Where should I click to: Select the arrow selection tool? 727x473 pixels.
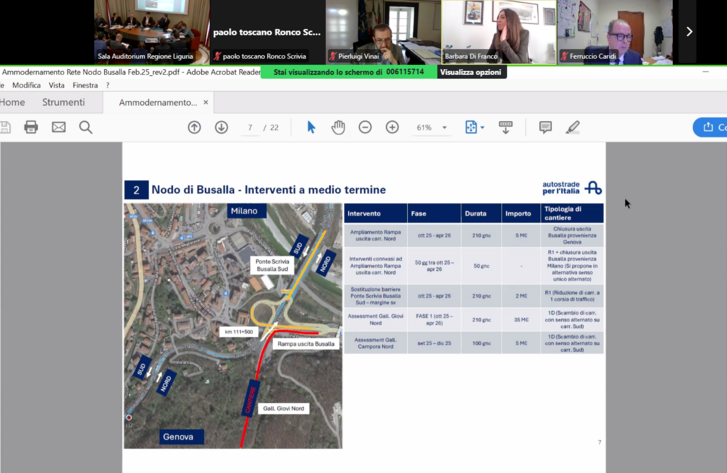[311, 127]
